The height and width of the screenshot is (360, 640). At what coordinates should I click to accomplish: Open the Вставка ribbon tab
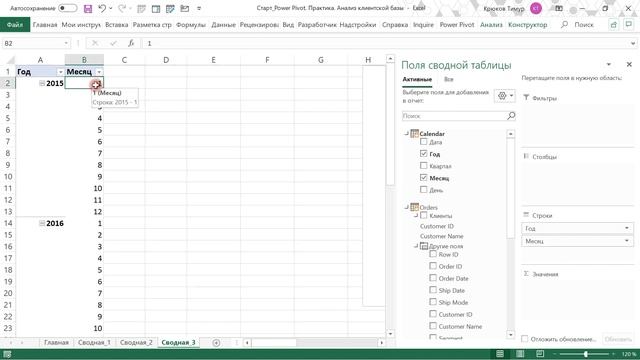(x=117, y=24)
